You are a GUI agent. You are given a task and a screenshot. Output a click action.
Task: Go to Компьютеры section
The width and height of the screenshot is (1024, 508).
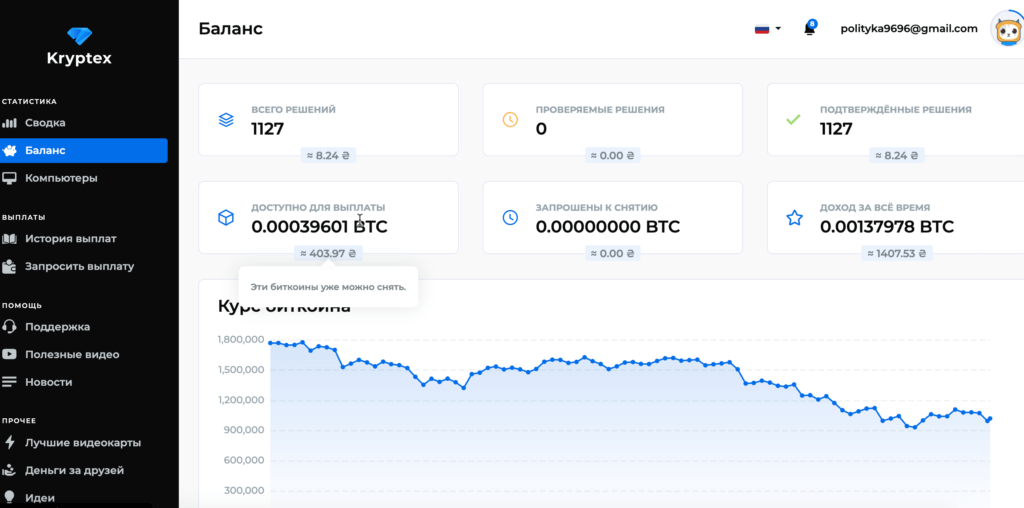click(60, 179)
